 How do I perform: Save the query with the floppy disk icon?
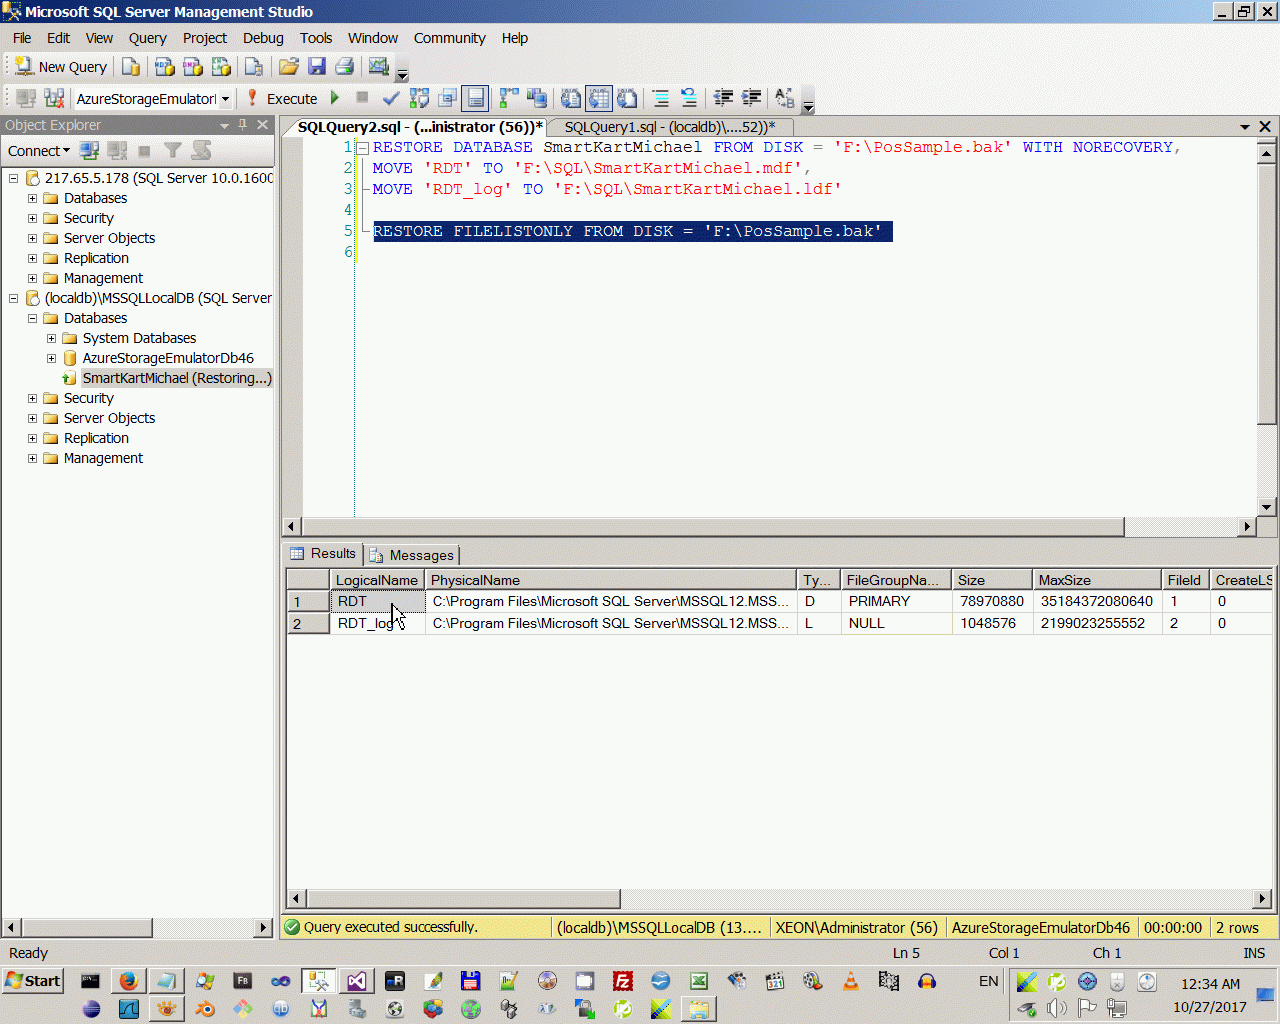(317, 67)
